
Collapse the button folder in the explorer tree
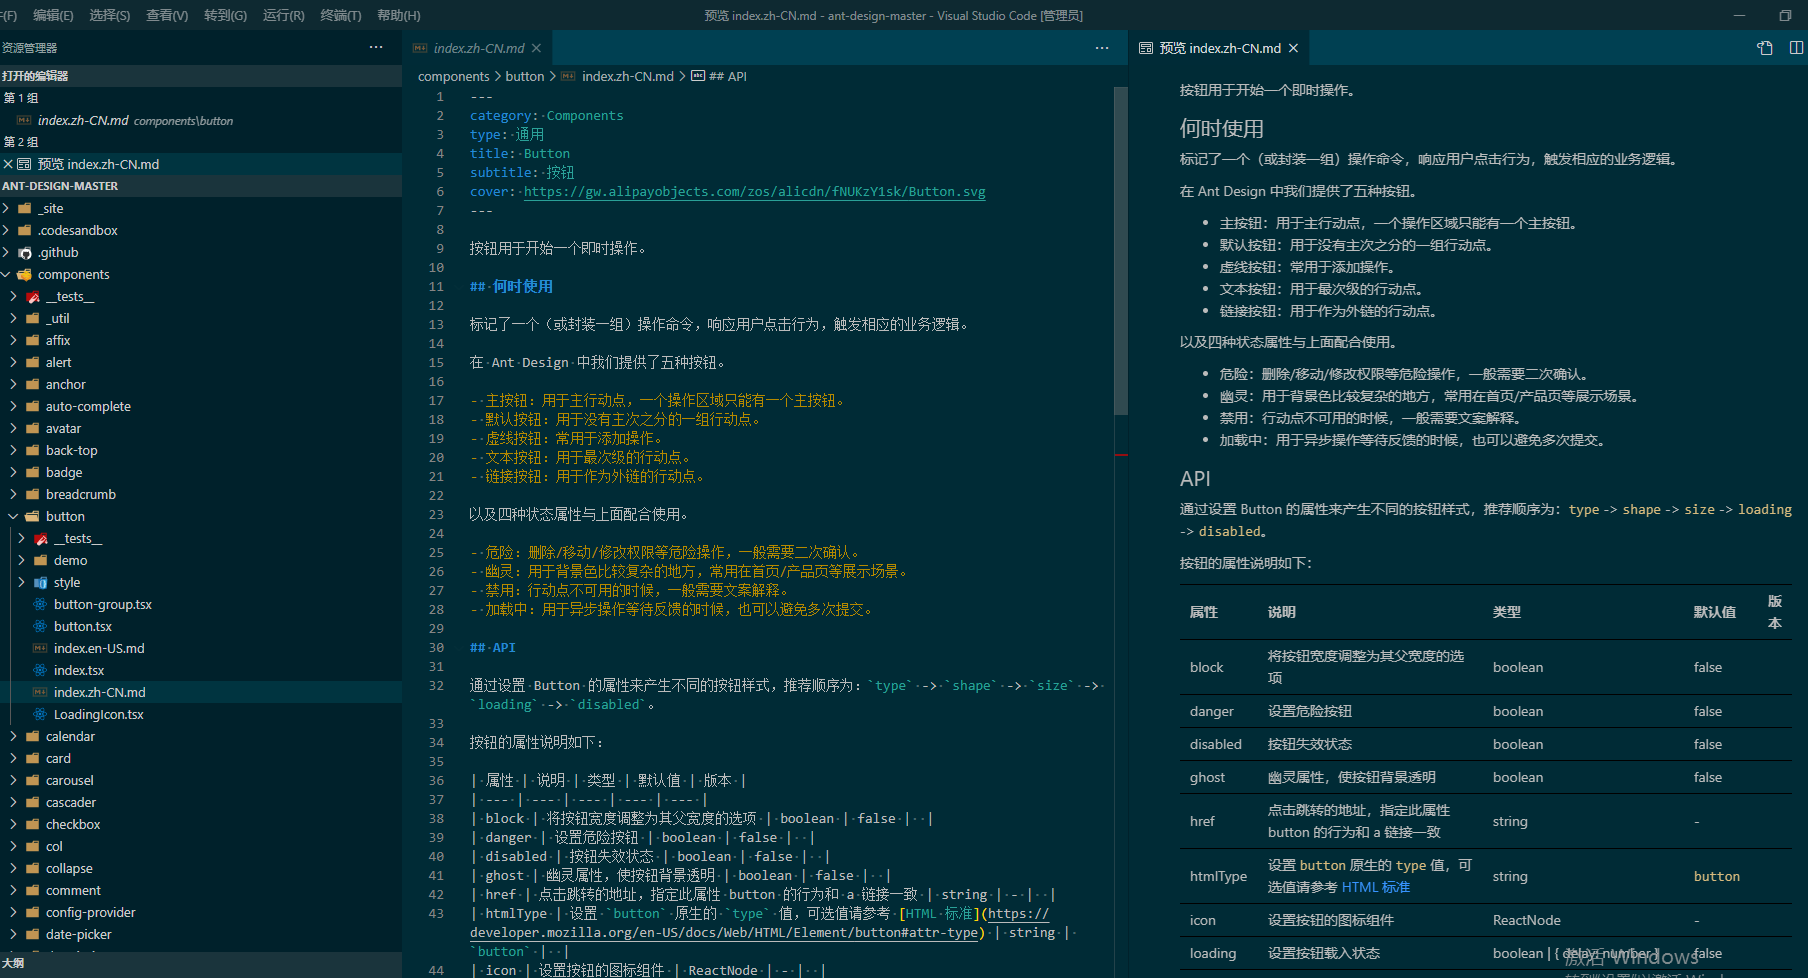click(13, 517)
